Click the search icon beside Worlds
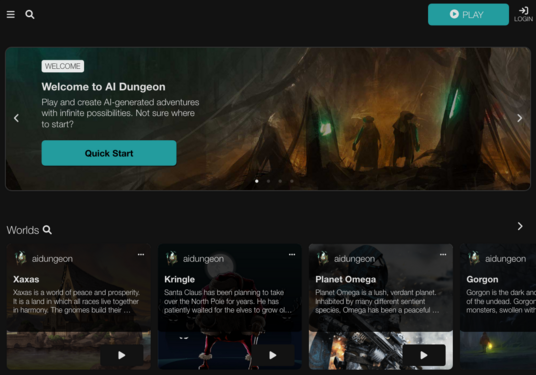Viewport: 536px width, 375px height. tap(47, 230)
